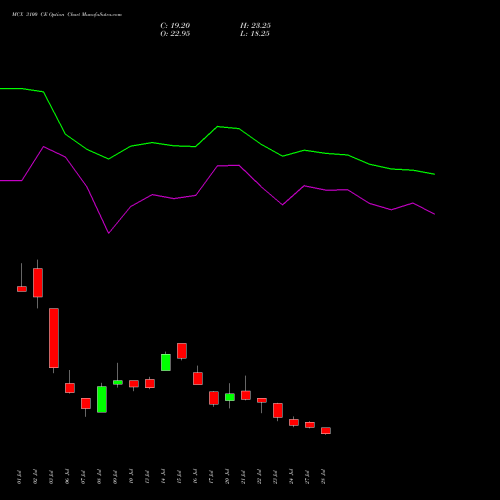This screenshot has width=500, height=500.
Task: Click the low value L: 18.25
Action: [x=255, y=34]
